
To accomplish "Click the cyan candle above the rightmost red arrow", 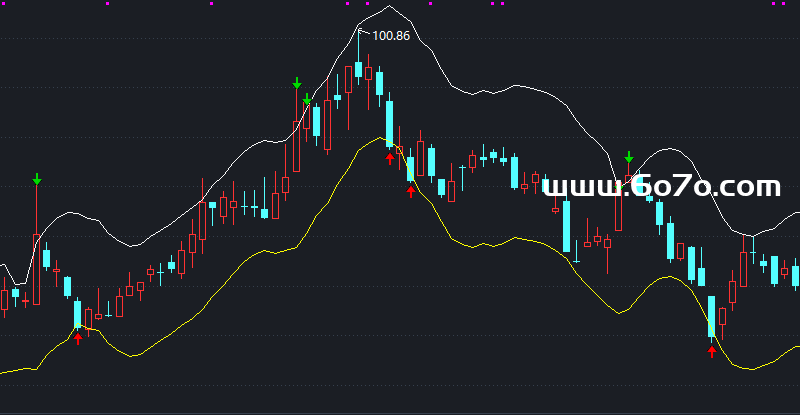I will coord(712,316).
